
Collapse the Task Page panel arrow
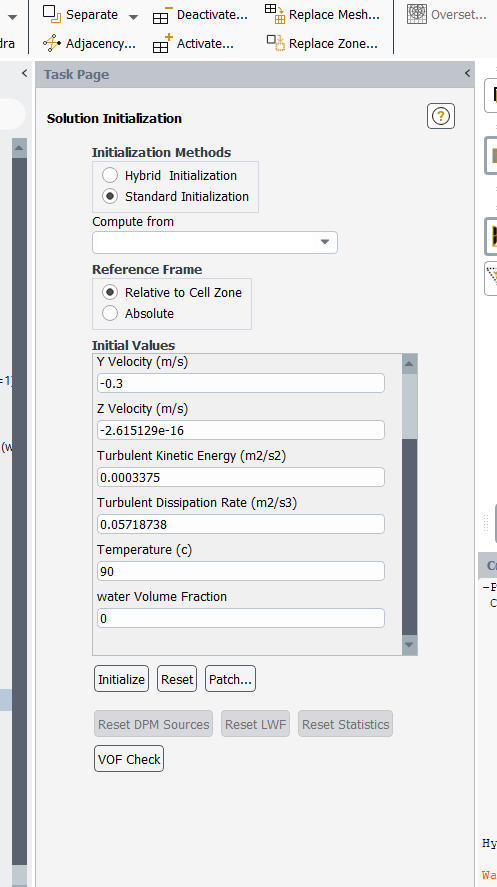[x=467, y=73]
